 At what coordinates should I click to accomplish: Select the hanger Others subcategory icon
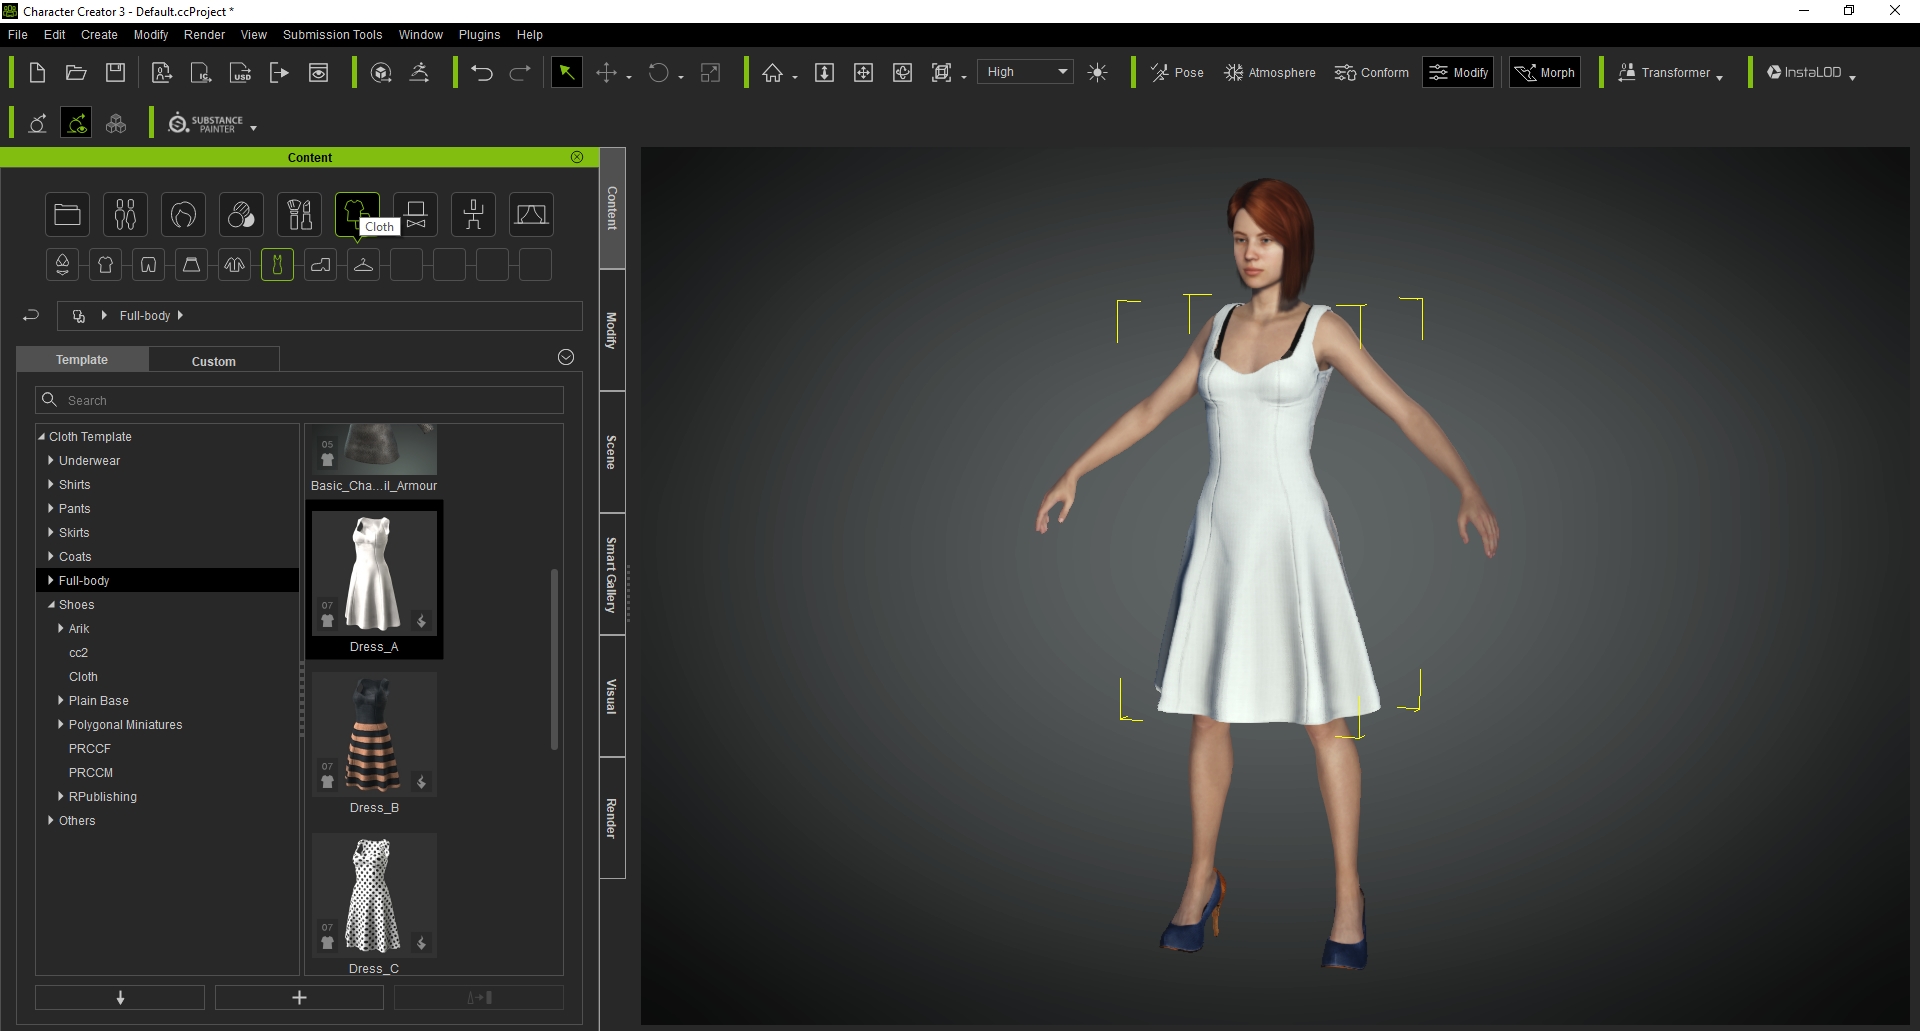click(x=363, y=265)
